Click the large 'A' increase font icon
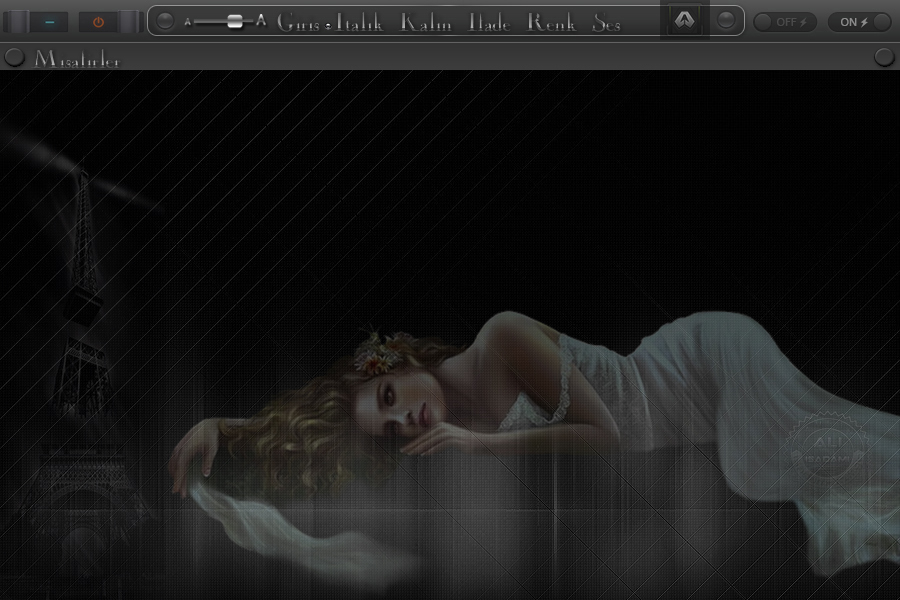900x600 pixels. [261, 21]
